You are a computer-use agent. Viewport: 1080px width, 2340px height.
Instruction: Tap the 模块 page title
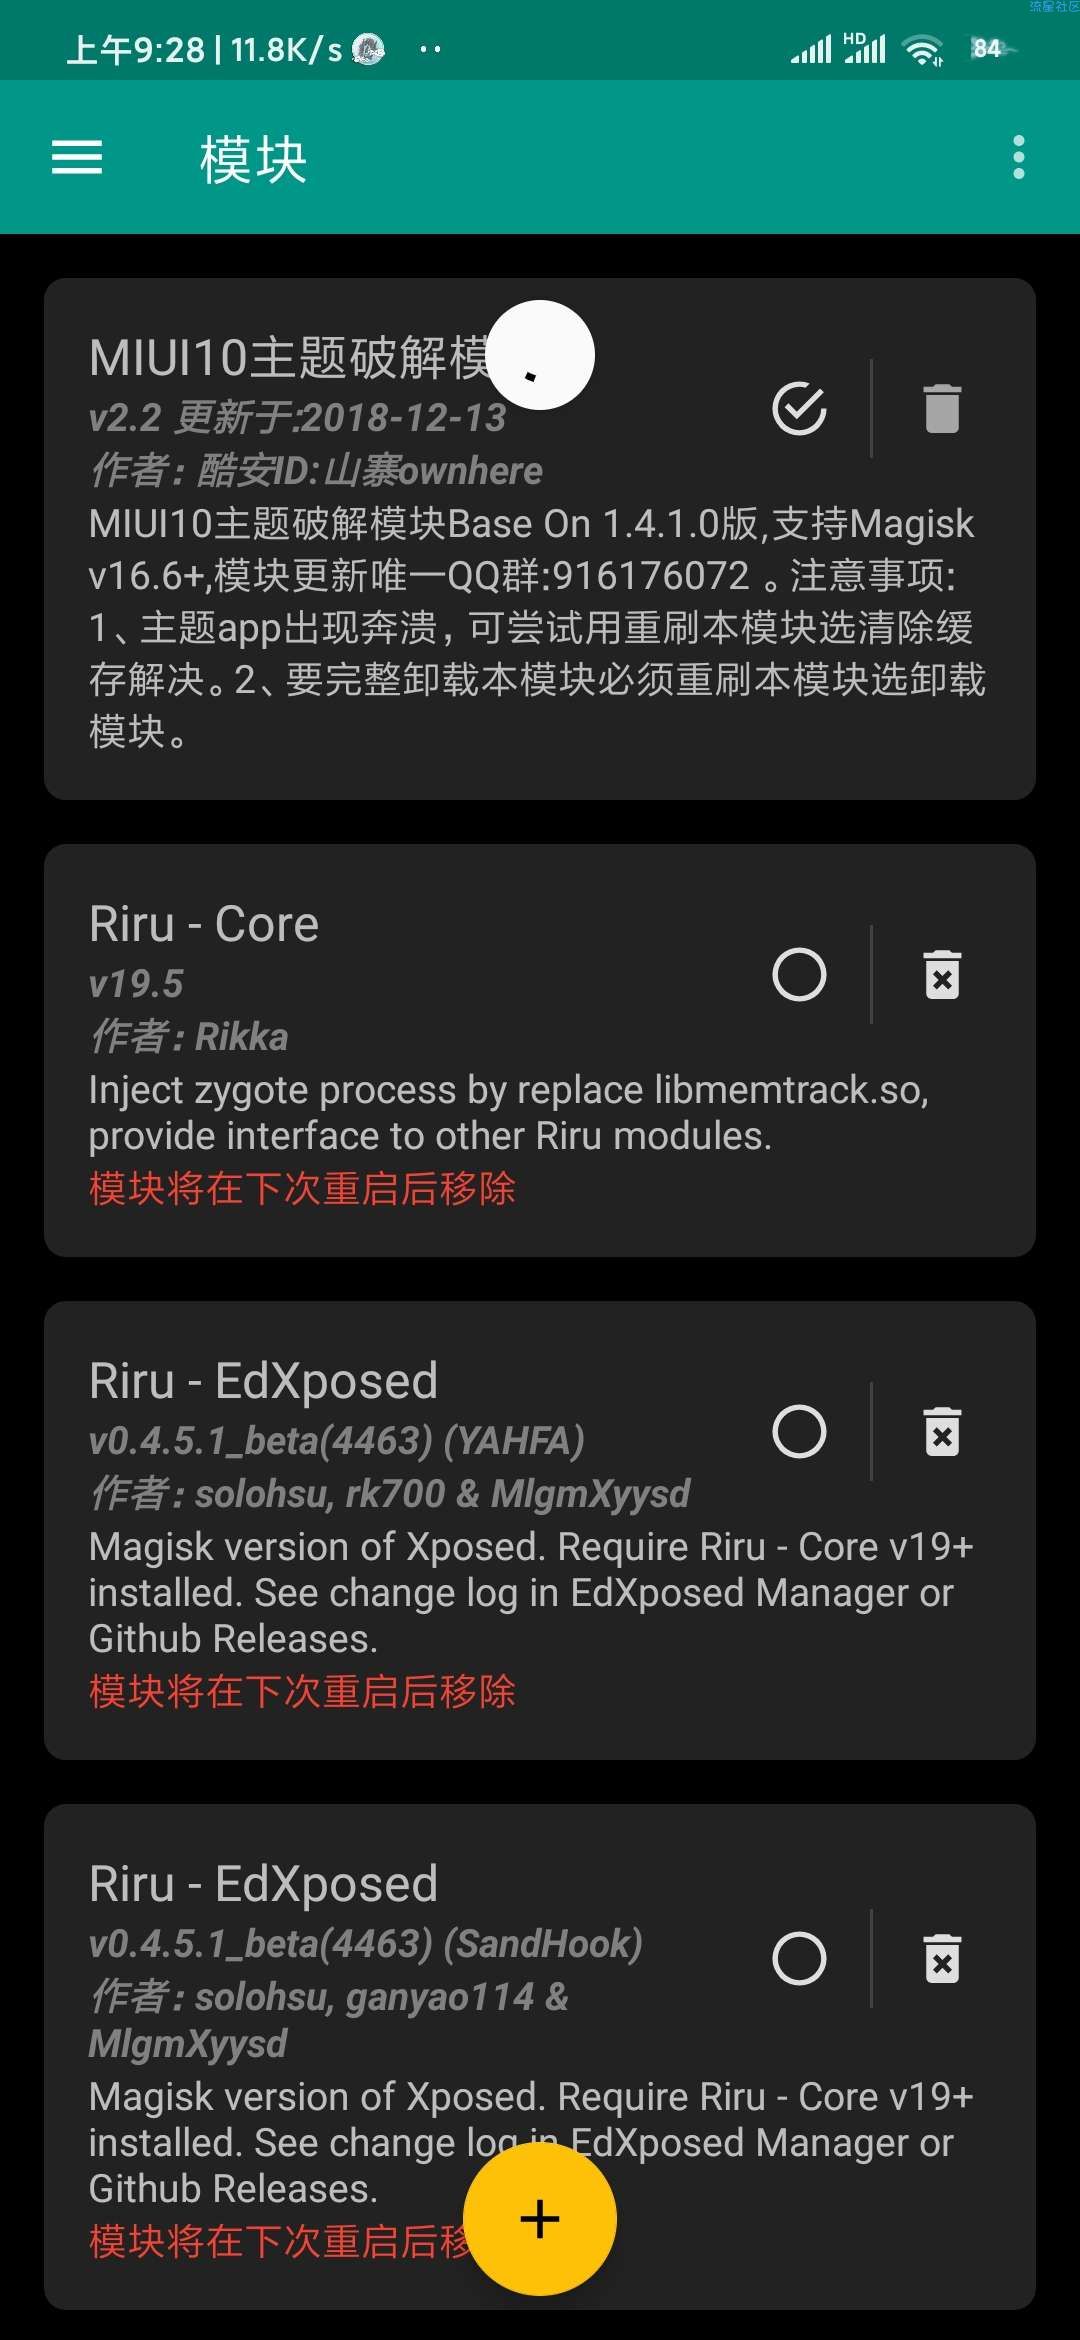pyautogui.click(x=253, y=159)
